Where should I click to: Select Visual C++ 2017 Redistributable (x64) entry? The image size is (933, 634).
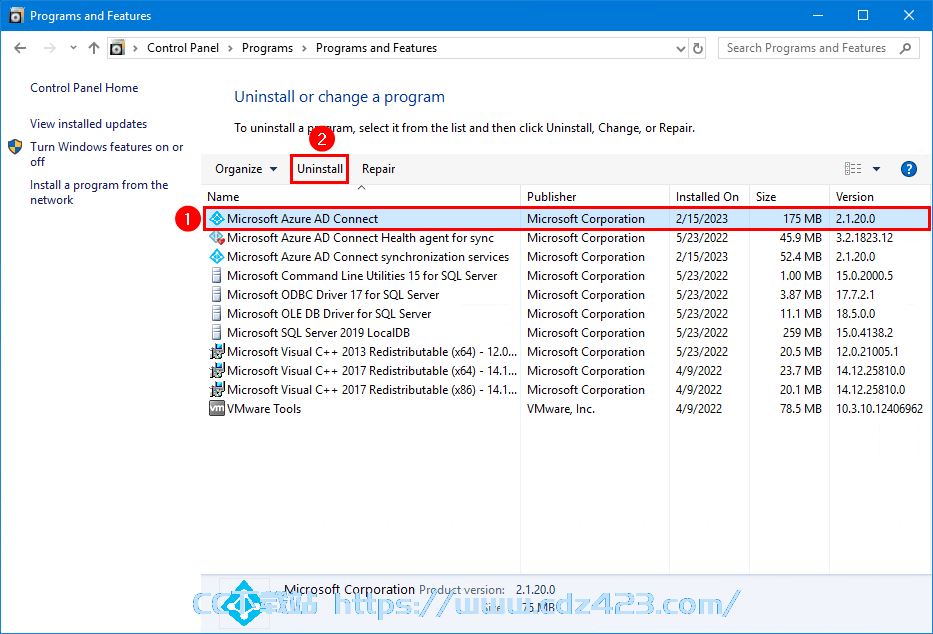[x=566, y=371]
